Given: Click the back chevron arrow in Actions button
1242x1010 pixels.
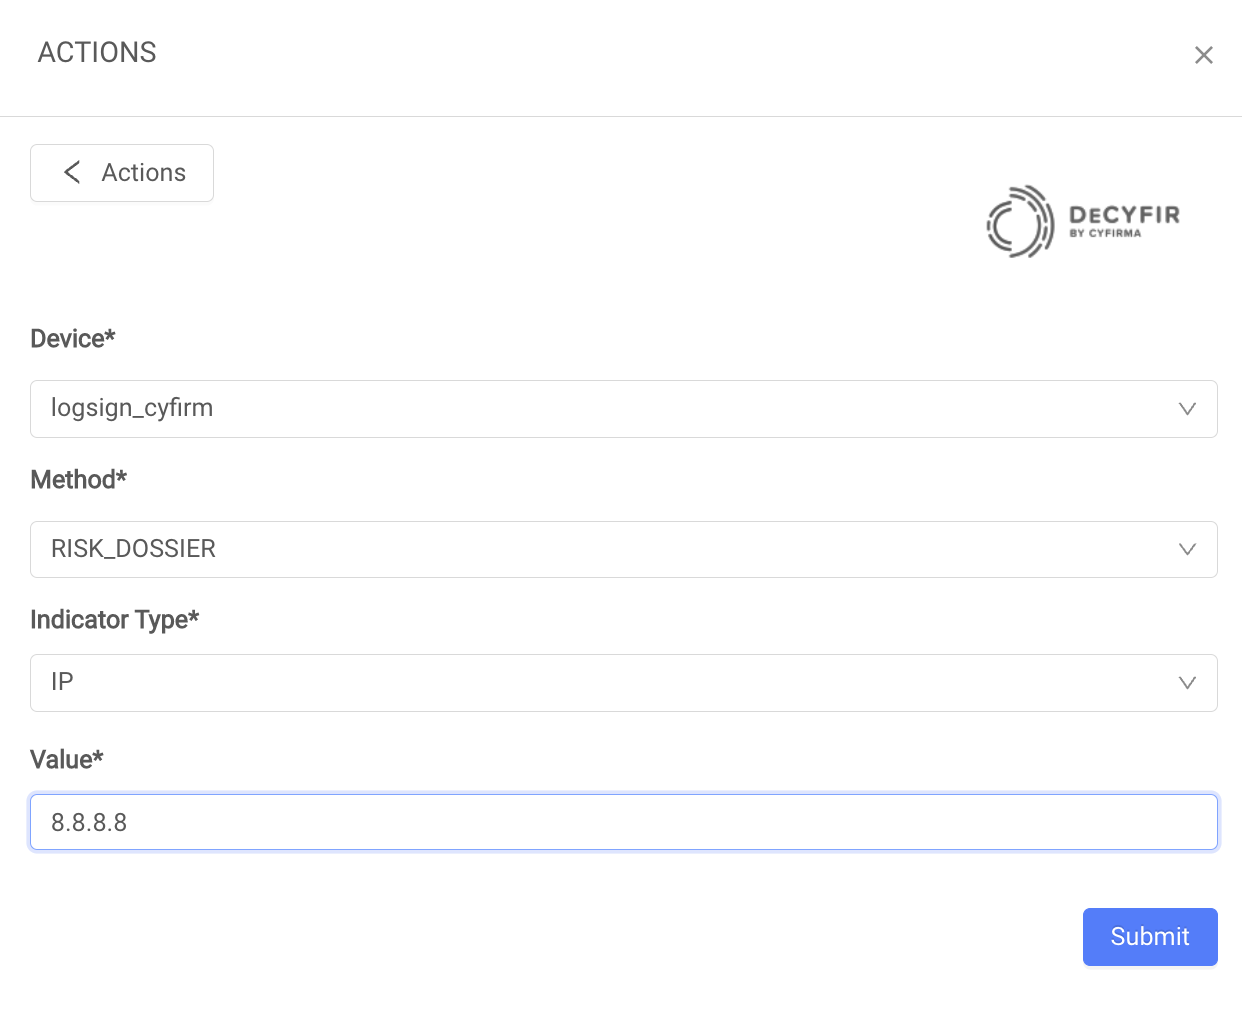Looking at the screenshot, I should tap(71, 172).
